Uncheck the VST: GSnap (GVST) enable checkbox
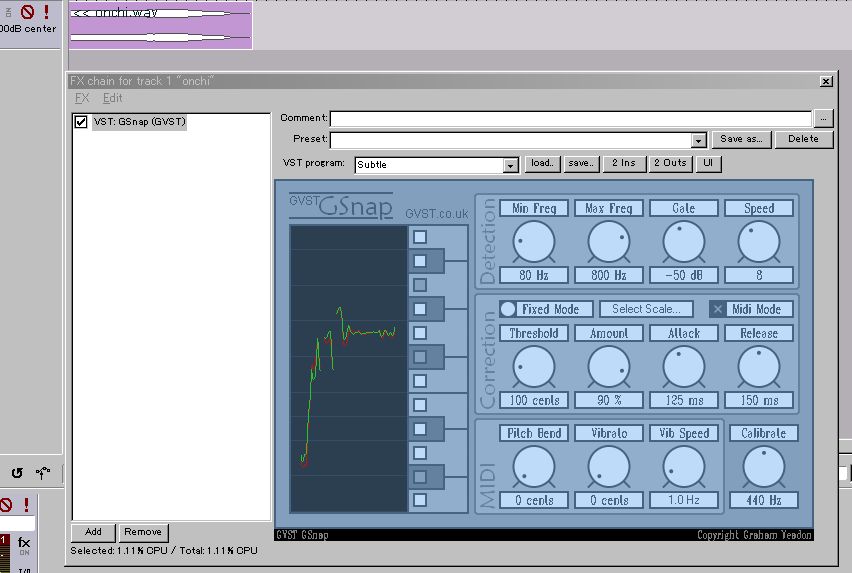Viewport: 852px width, 573px height. coord(80,122)
